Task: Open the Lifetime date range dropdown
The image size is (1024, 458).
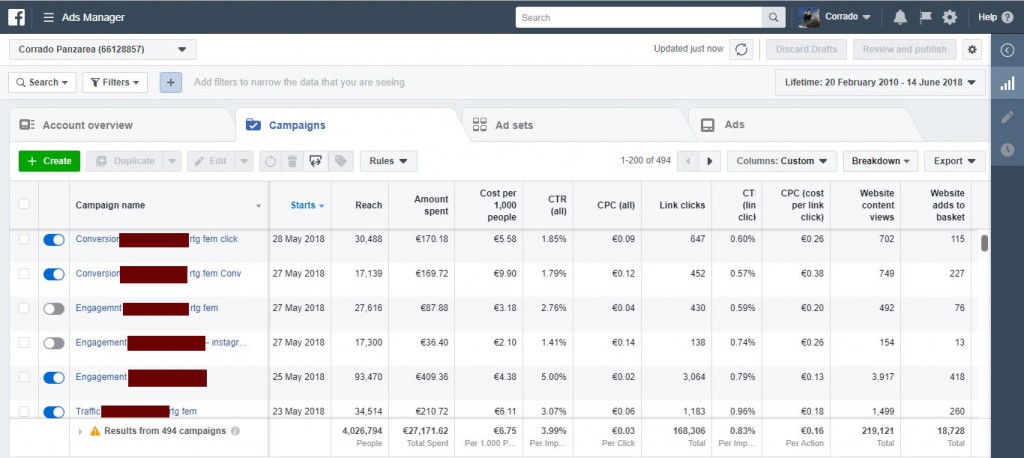Action: [x=880, y=82]
